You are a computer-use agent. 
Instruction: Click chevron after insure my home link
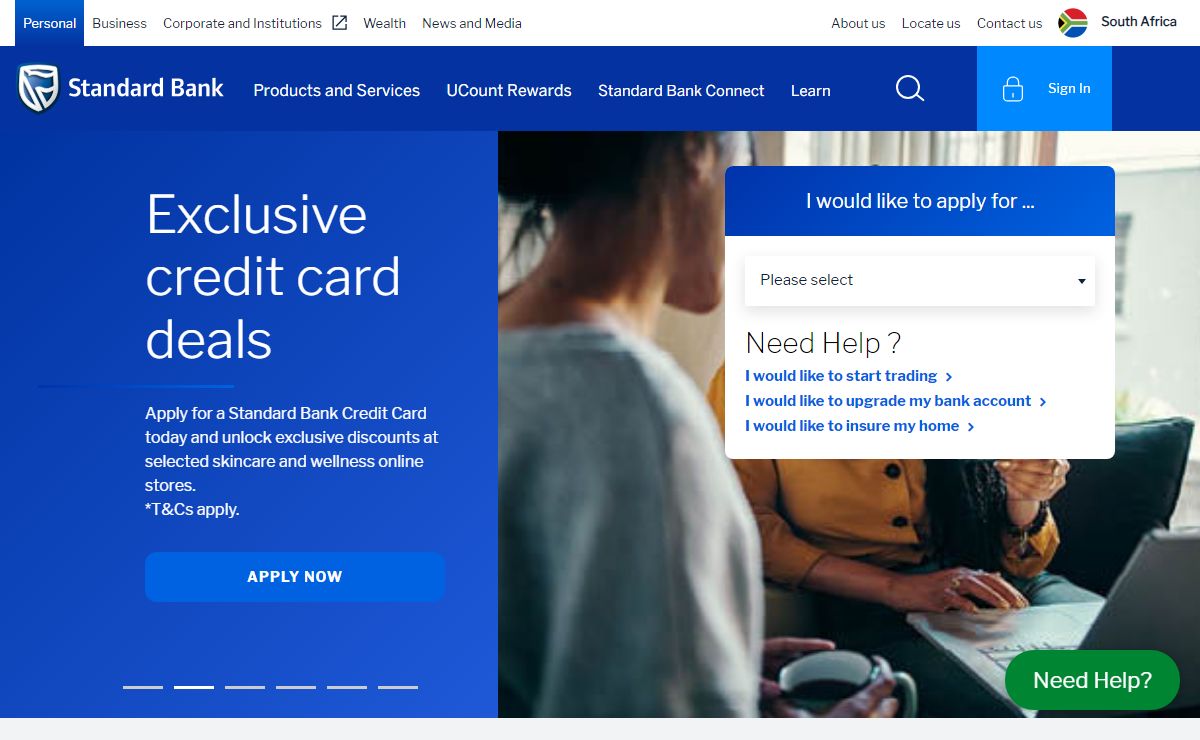[971, 427]
